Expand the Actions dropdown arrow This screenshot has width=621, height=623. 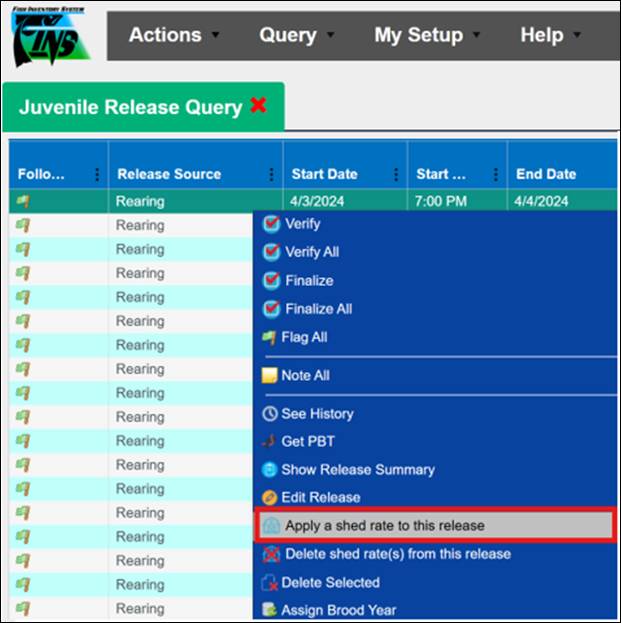coord(215,35)
